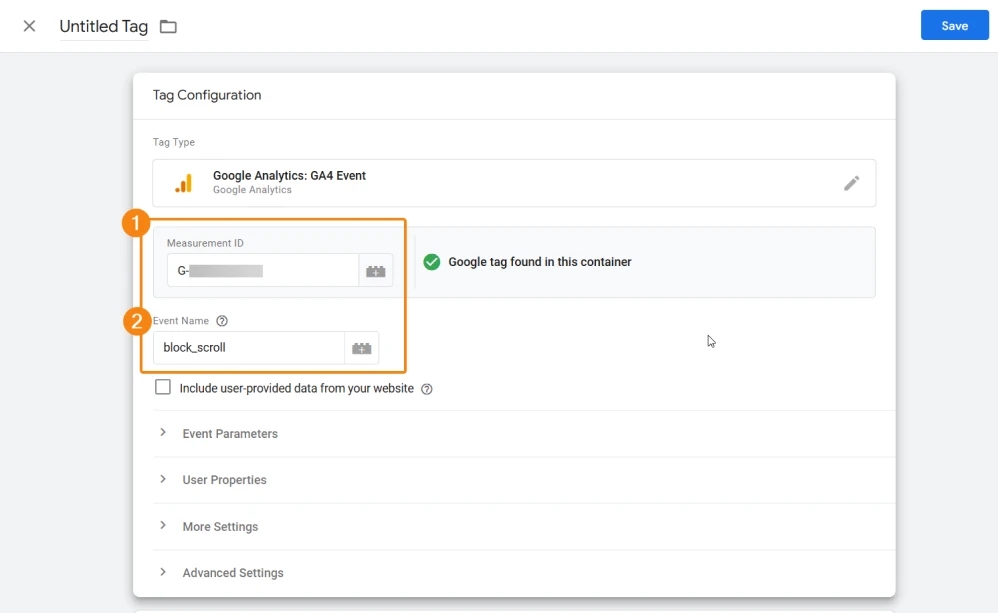Insert variable for Measurement ID
This screenshot has height=613, width=998.
point(376,271)
